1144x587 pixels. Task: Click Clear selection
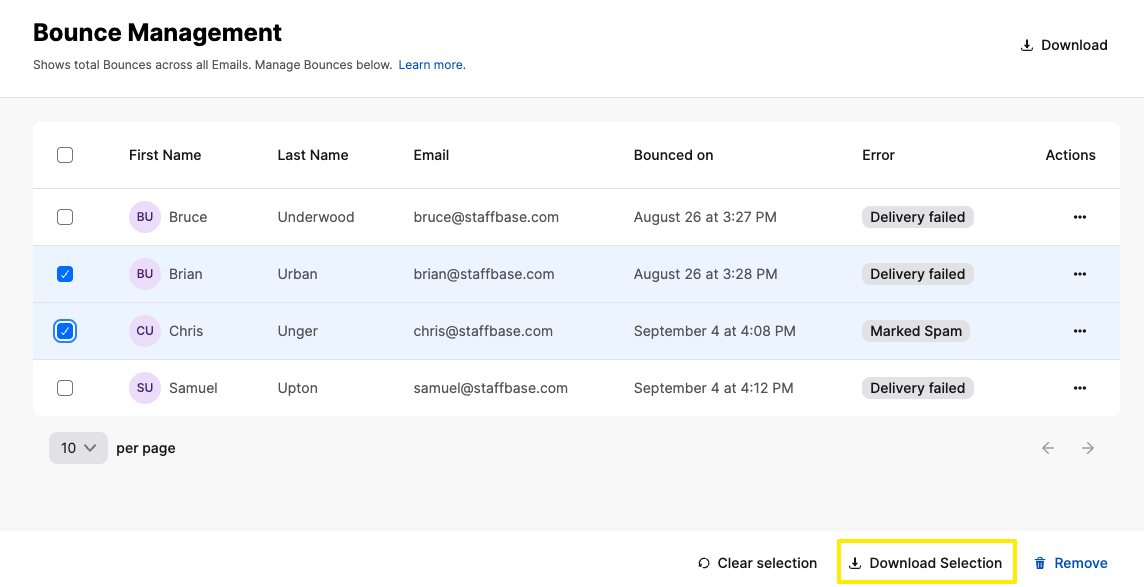point(757,563)
